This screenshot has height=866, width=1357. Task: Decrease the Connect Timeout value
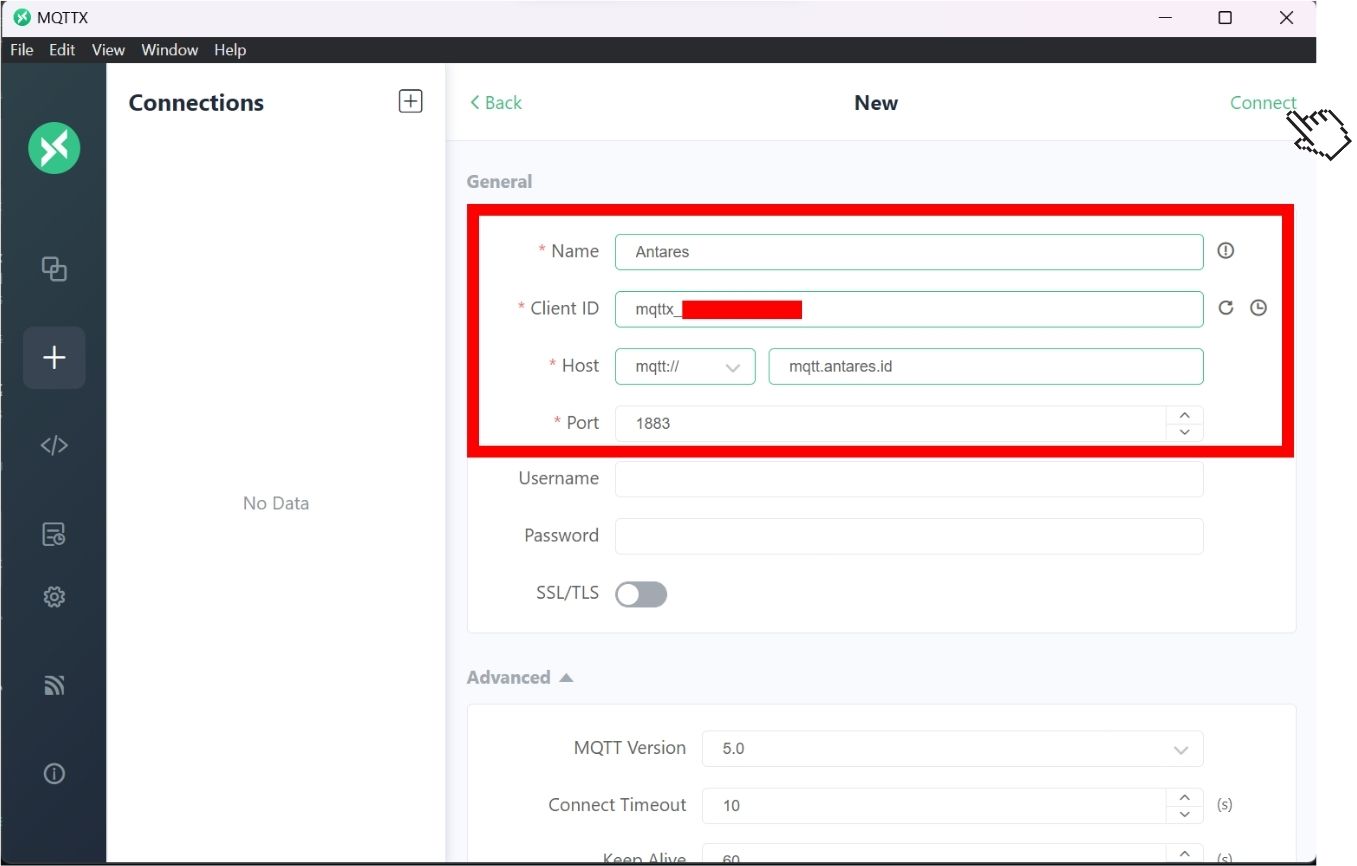tap(1185, 814)
